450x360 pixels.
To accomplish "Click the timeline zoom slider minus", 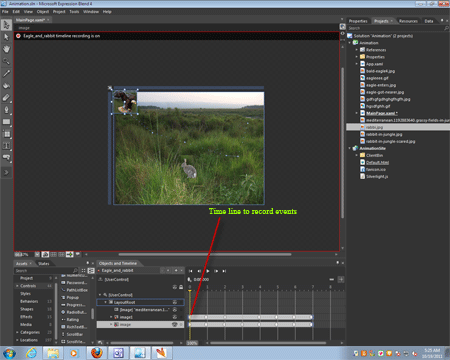I will pos(331,279).
